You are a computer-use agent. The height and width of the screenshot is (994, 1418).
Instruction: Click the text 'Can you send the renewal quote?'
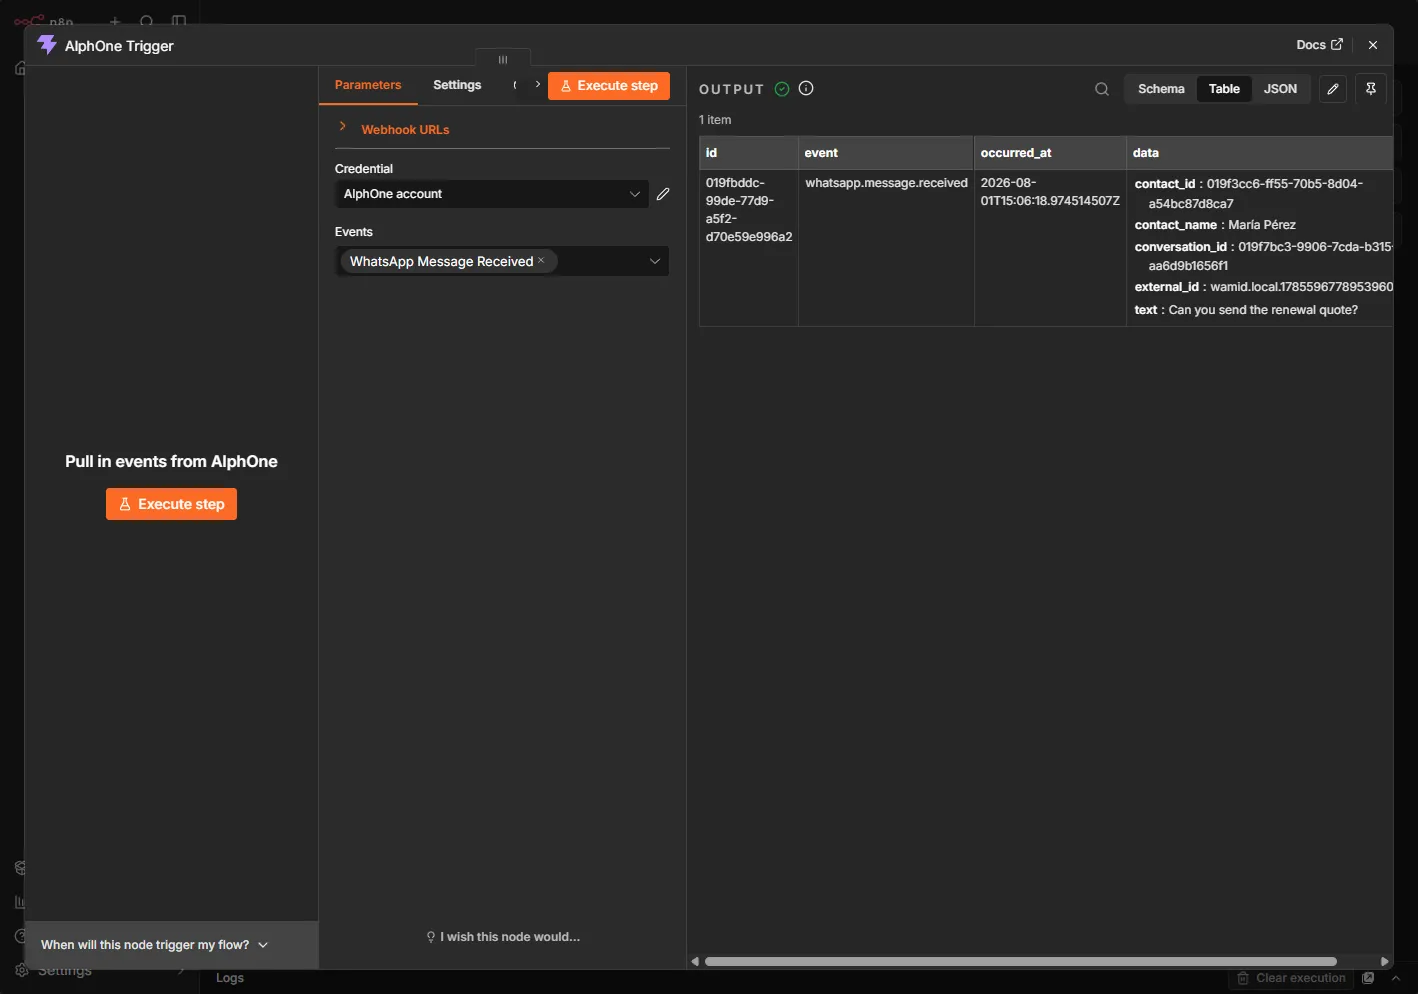point(1263,310)
